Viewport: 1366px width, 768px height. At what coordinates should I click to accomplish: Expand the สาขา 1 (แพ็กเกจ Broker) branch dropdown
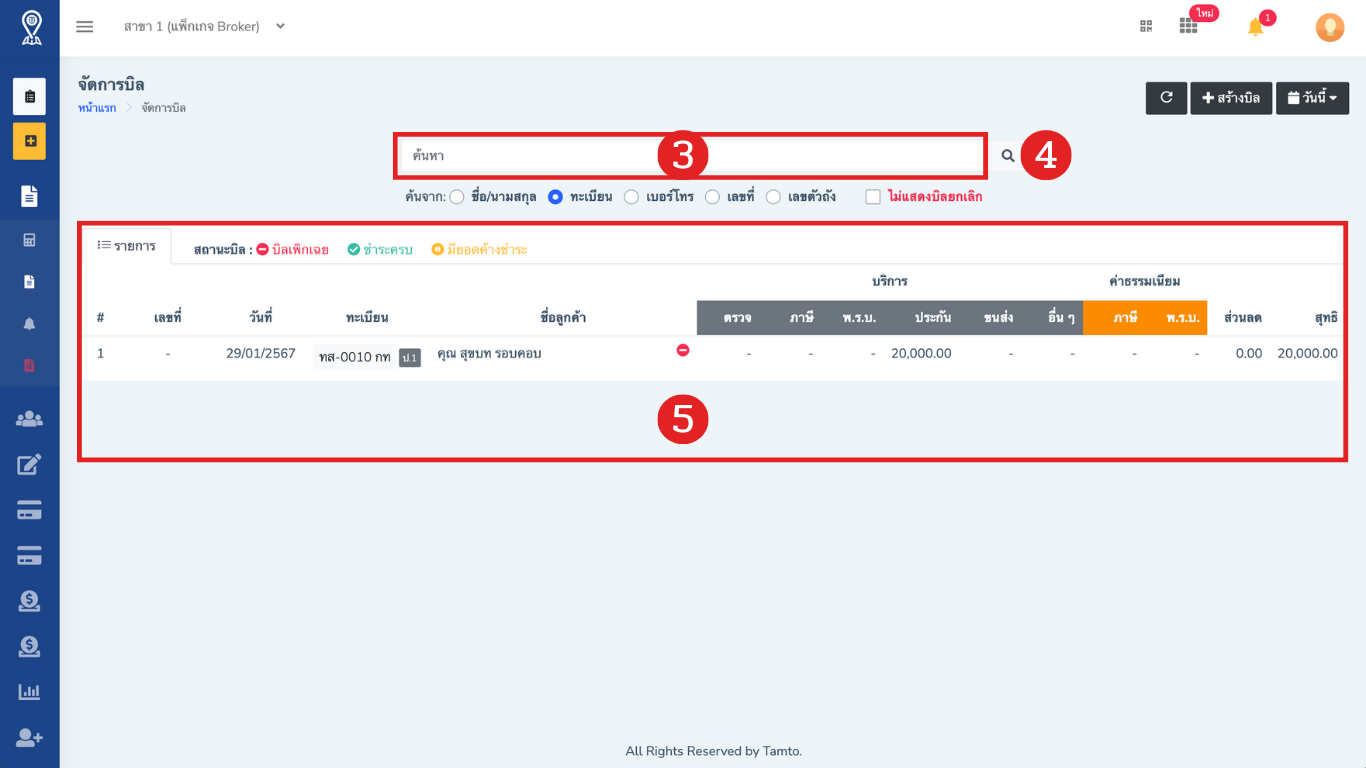coord(204,27)
